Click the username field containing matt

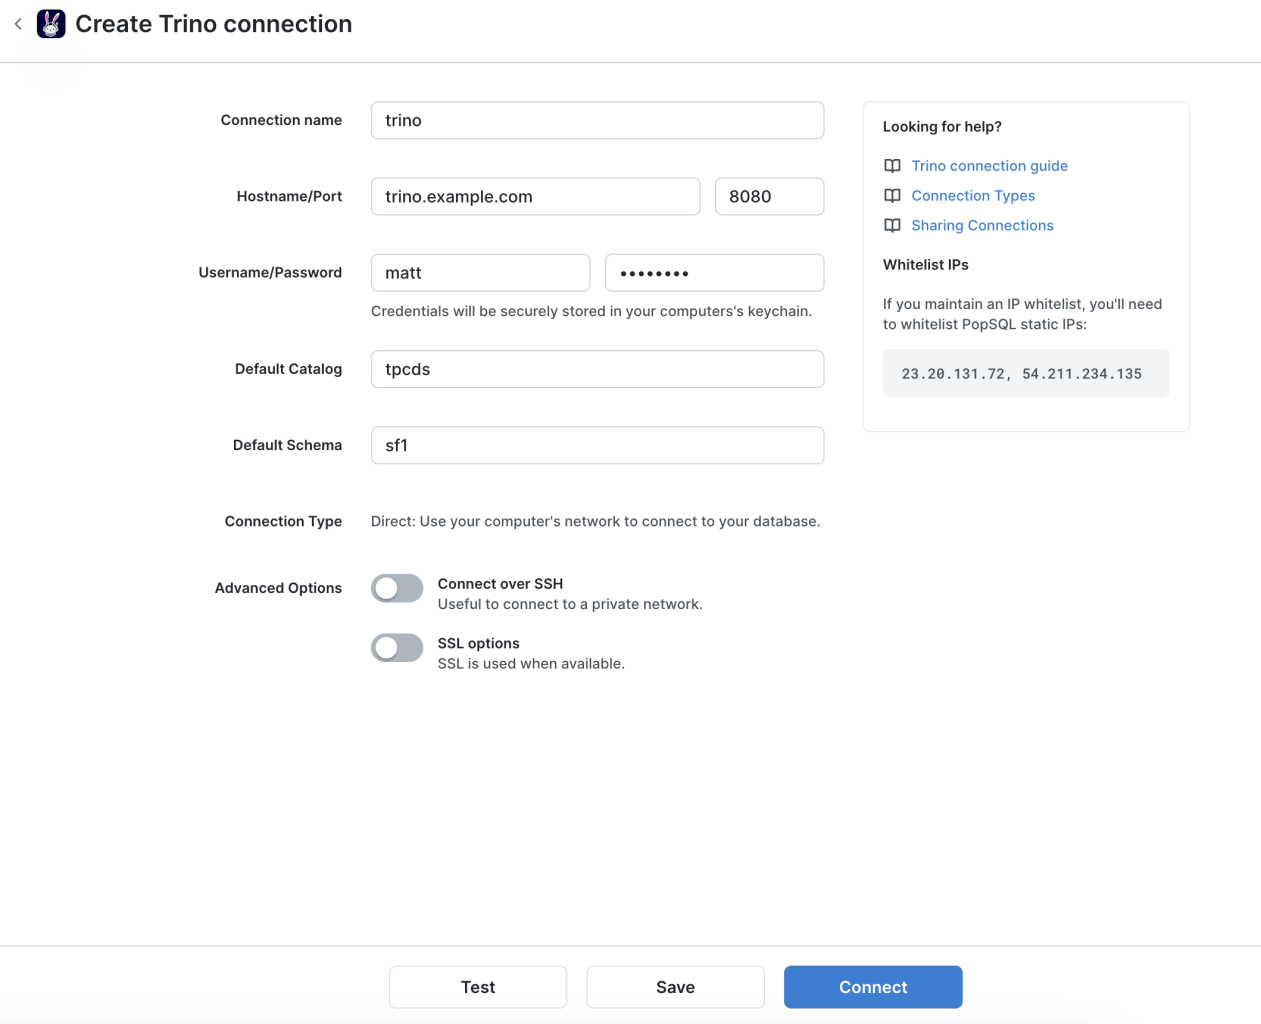tap(480, 273)
